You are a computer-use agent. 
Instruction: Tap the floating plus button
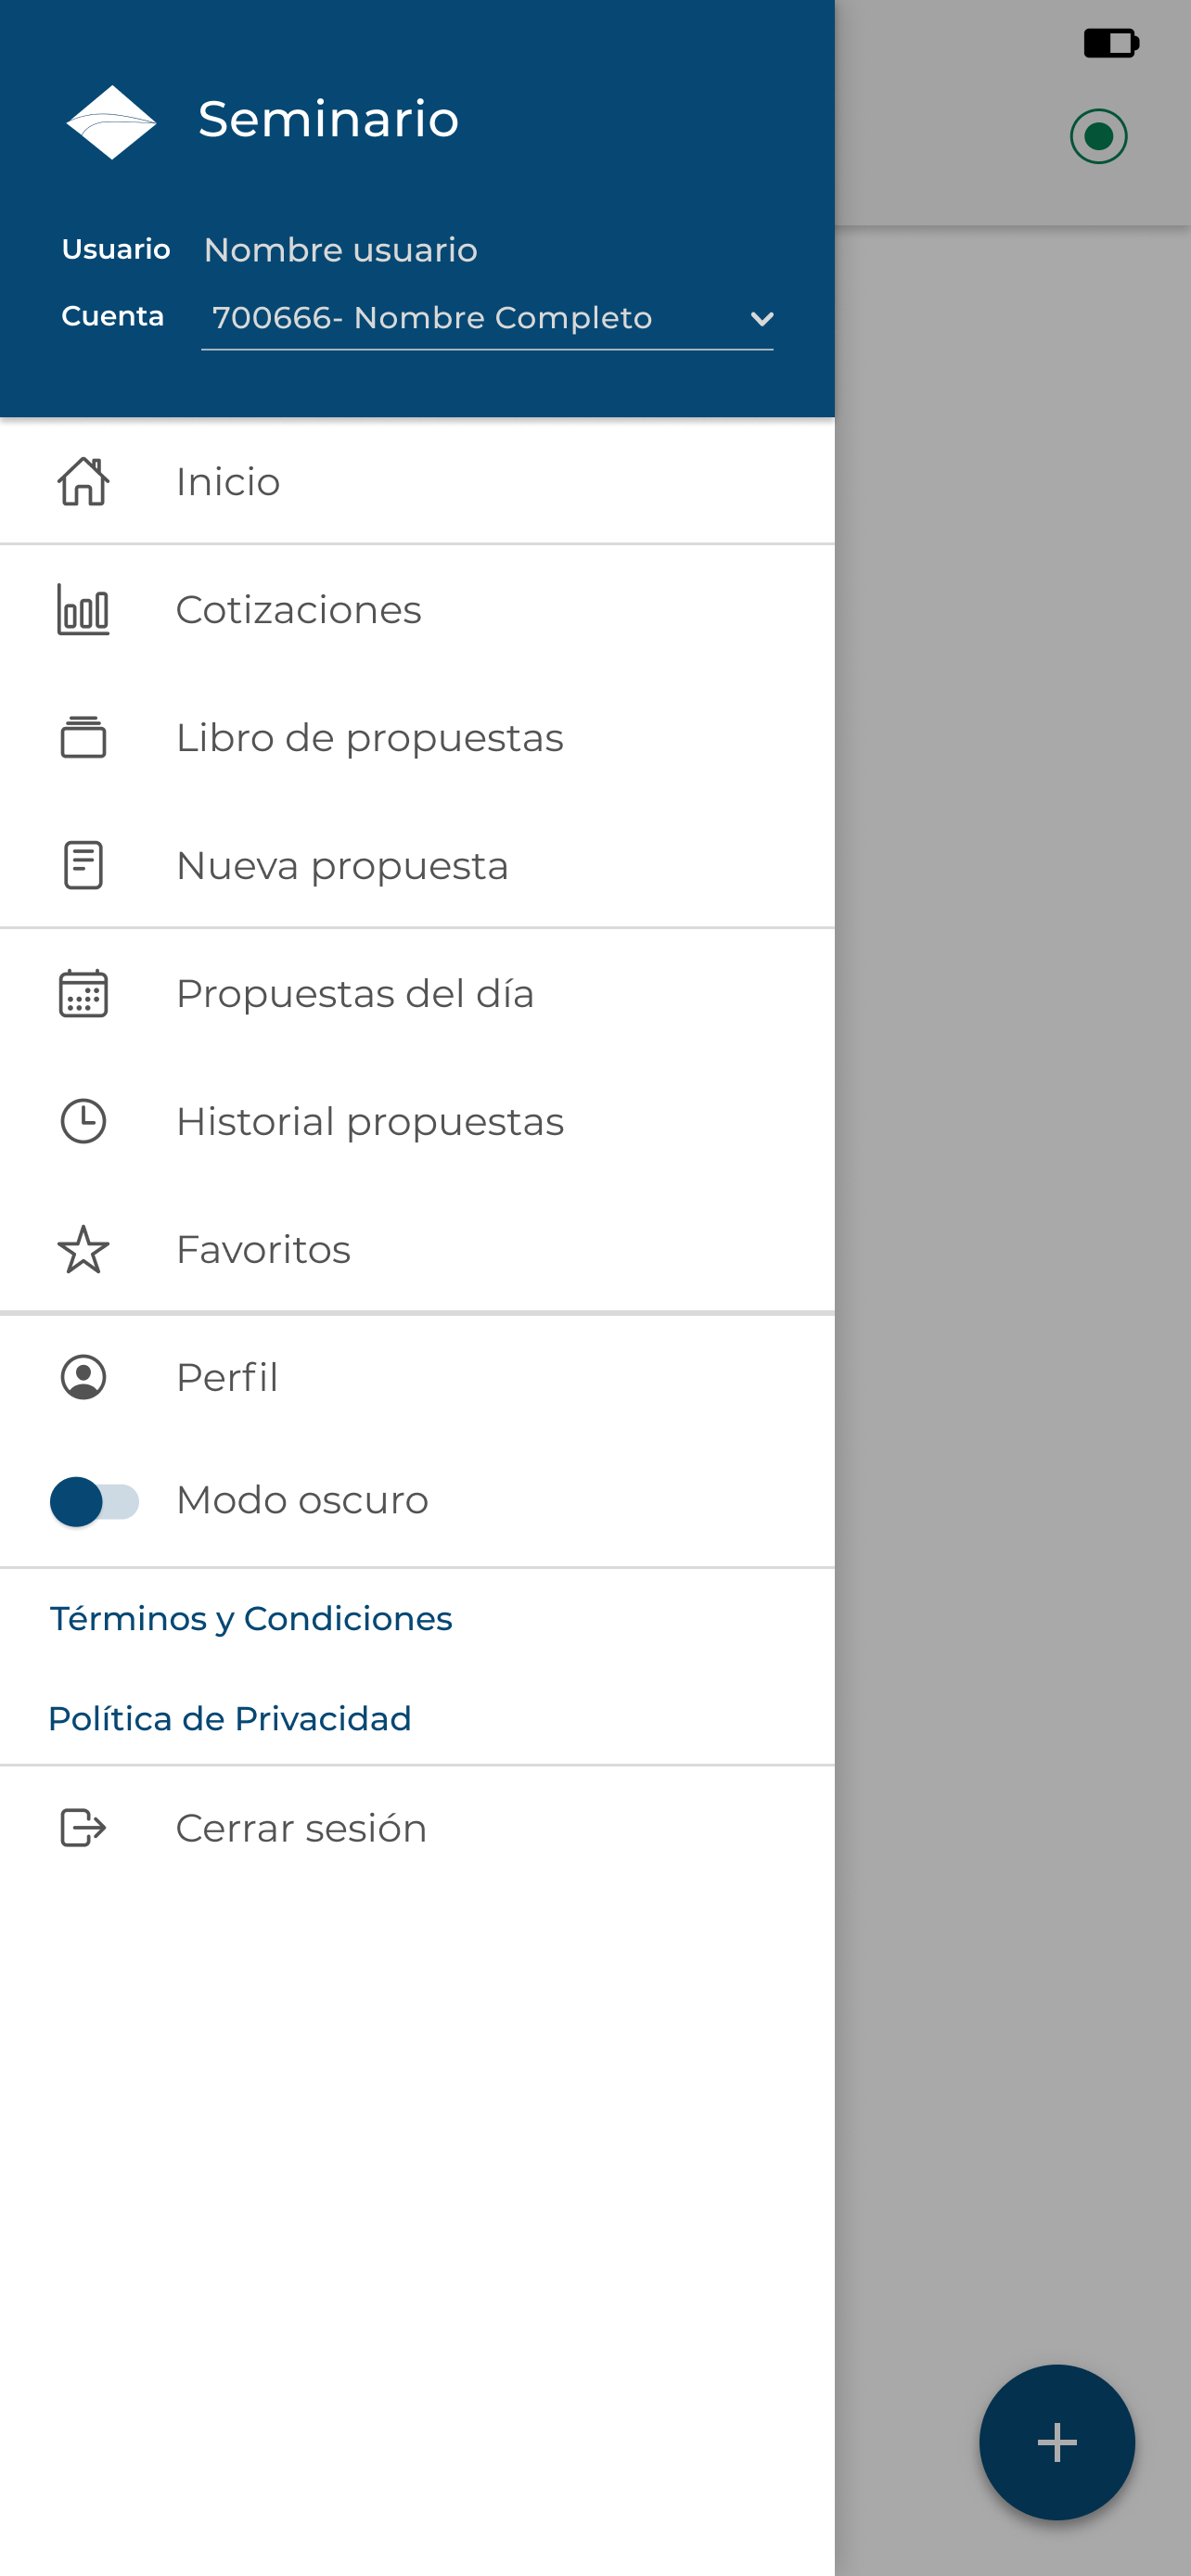click(x=1057, y=2443)
